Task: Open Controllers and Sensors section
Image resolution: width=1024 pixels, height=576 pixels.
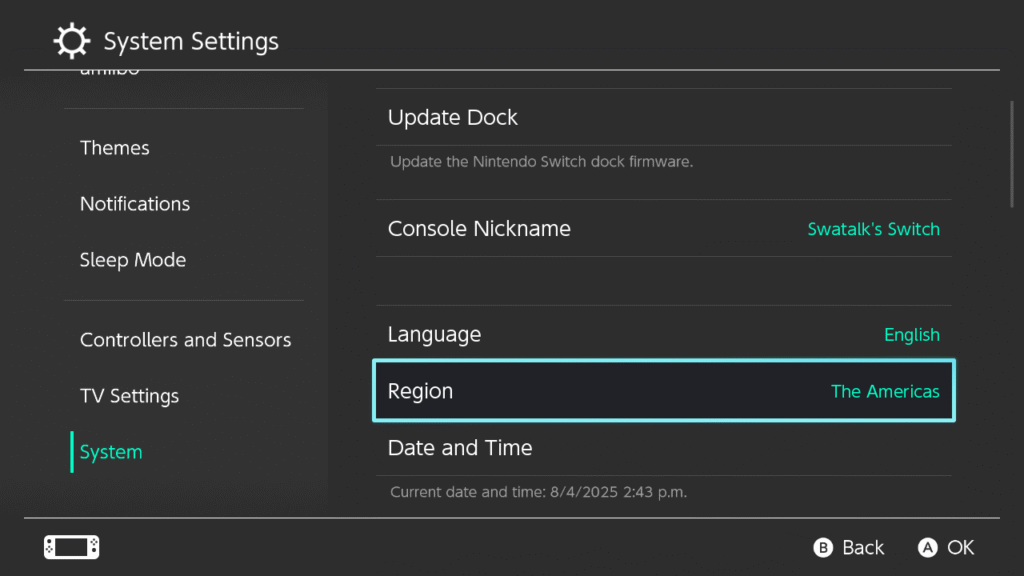Action: pyautogui.click(x=185, y=340)
